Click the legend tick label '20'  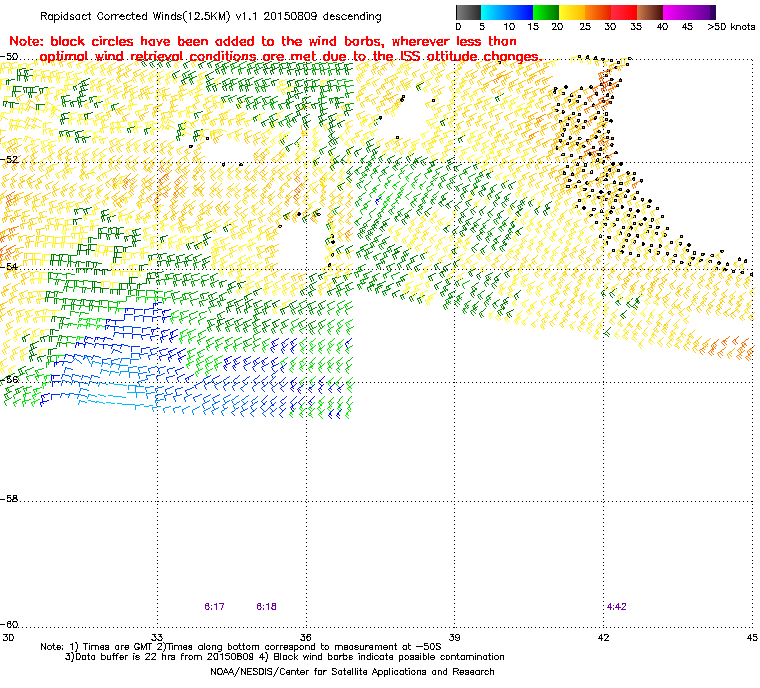point(557,27)
